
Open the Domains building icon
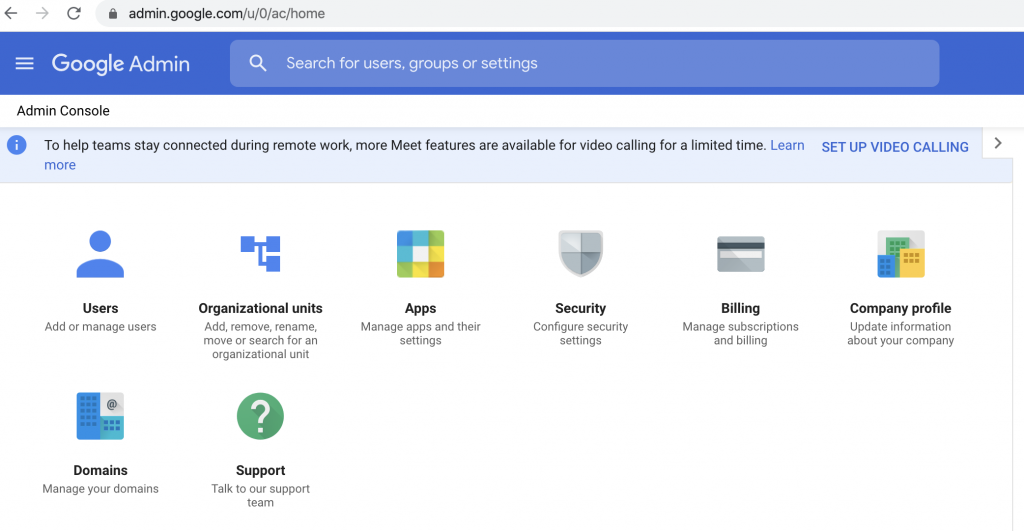(x=100, y=416)
